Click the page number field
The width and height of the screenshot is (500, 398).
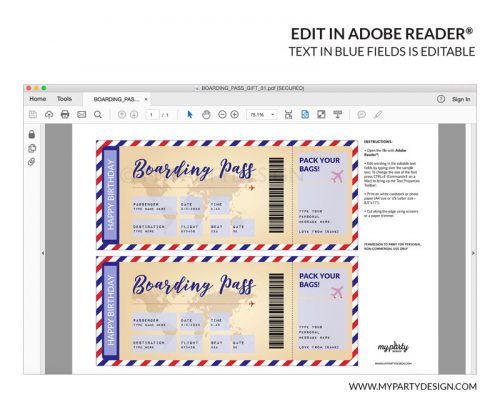tap(152, 115)
